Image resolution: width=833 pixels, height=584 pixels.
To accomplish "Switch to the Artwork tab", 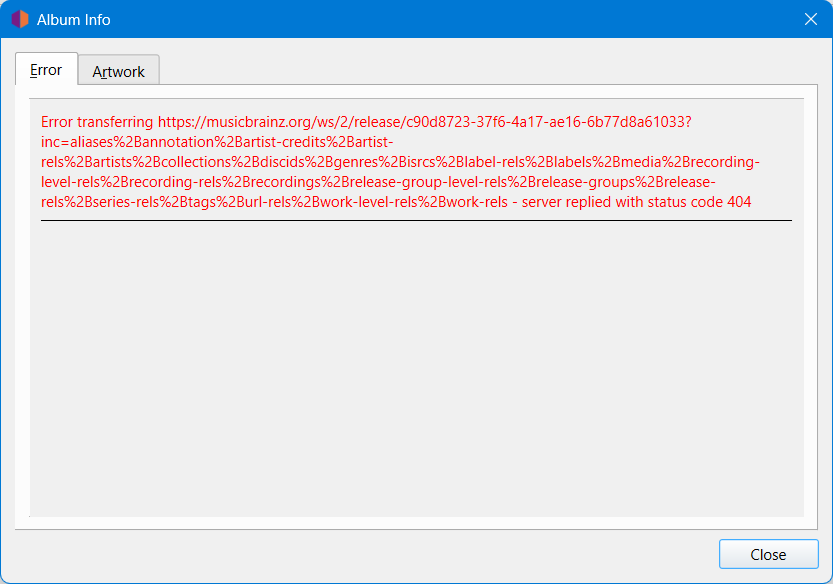I will click(x=118, y=71).
